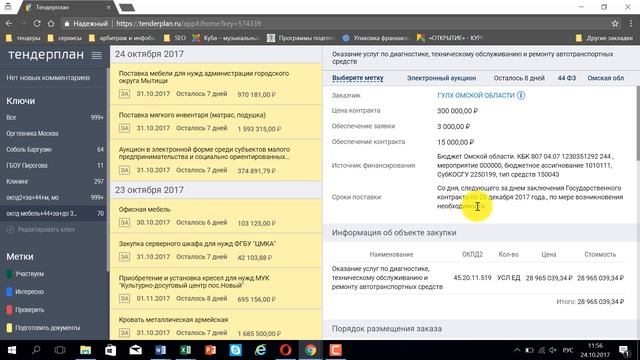Screen dimensions: 640x360
Task: Open the taskbar search icon
Action: 36,350
